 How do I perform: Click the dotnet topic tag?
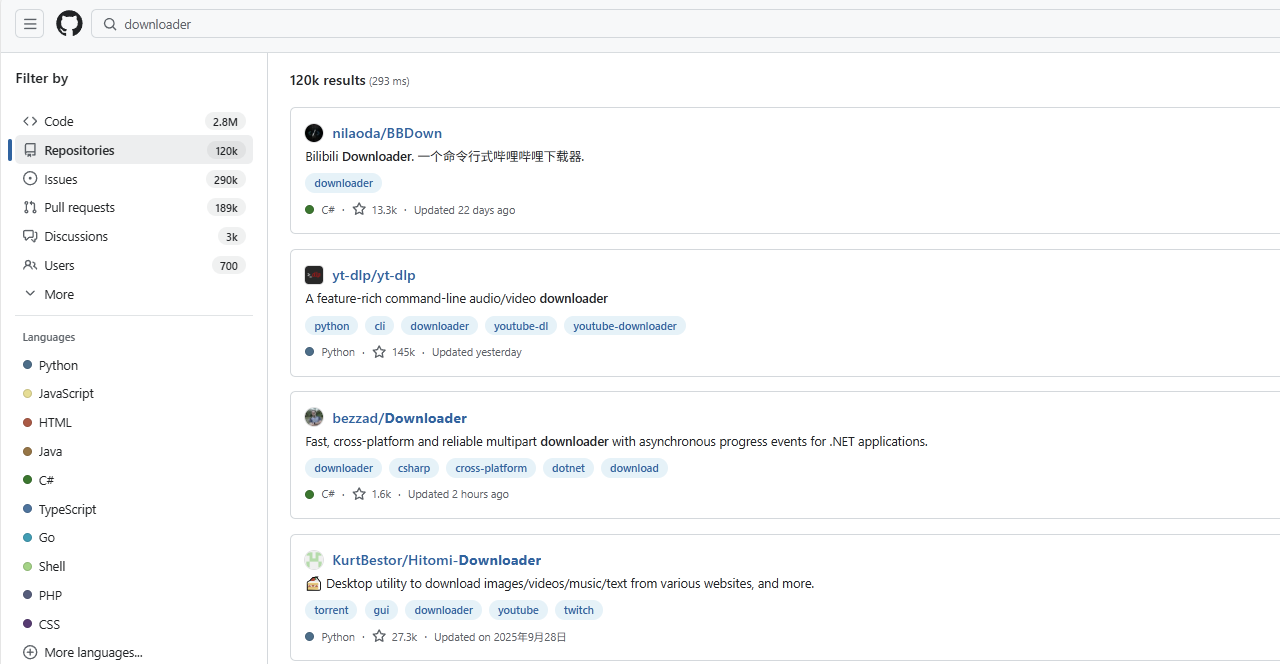[x=569, y=468]
